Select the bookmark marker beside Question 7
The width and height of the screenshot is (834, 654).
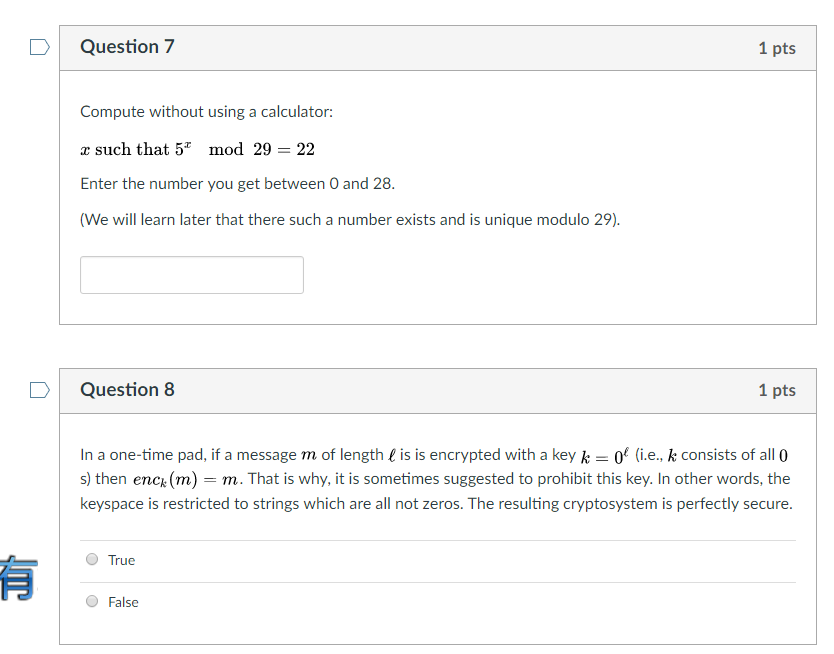(x=38, y=47)
